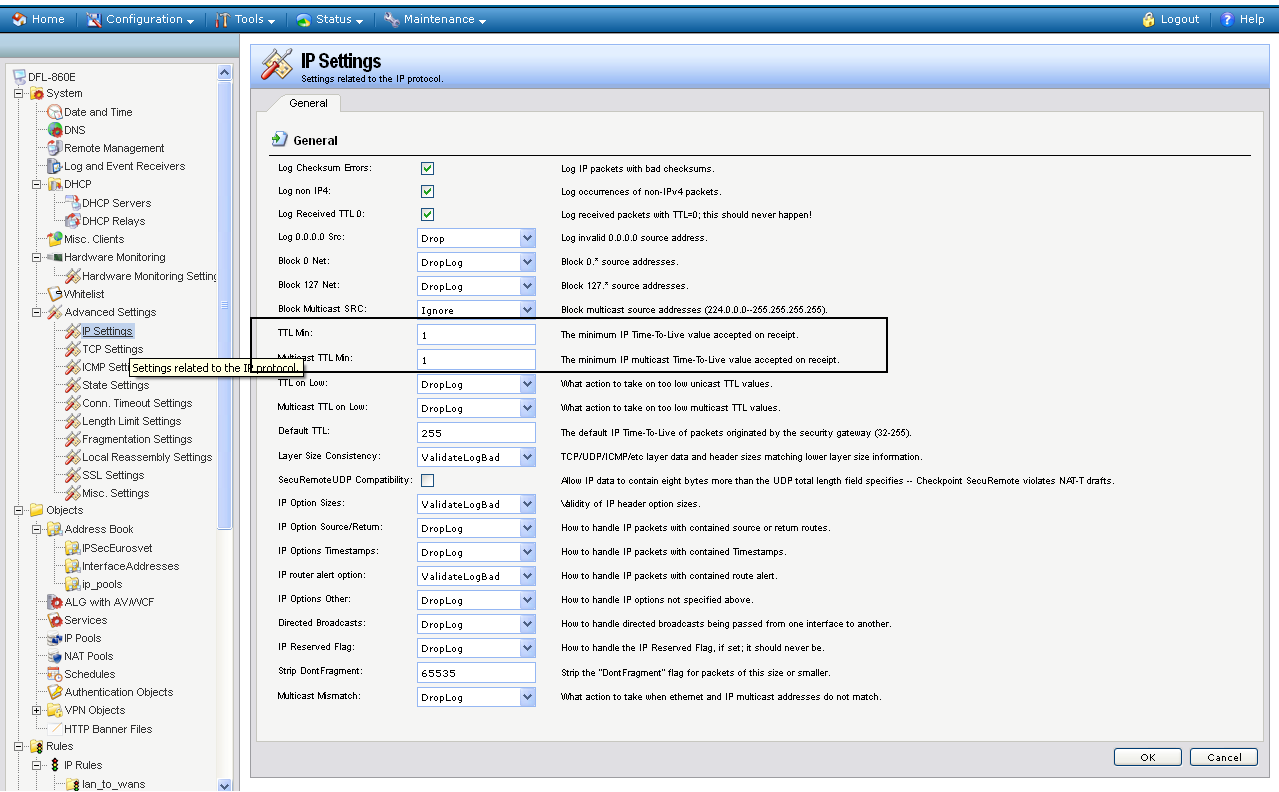Open the Block Multicast SRC dropdown
The width and height of the screenshot is (1279, 792).
pyautogui.click(x=527, y=310)
